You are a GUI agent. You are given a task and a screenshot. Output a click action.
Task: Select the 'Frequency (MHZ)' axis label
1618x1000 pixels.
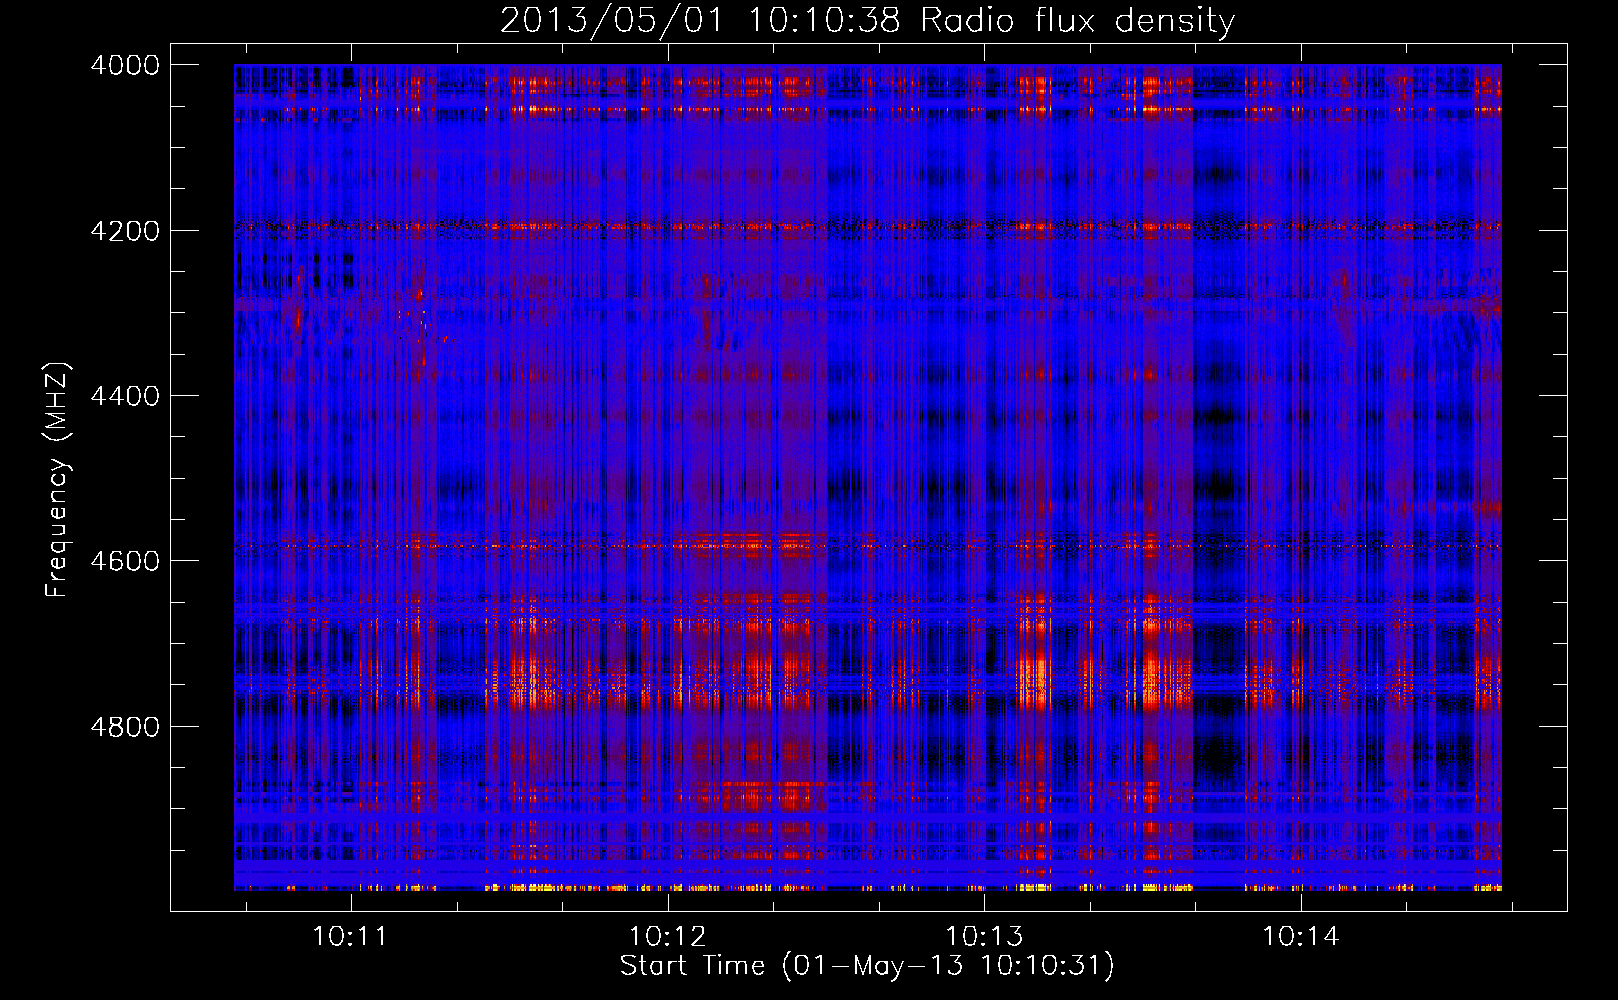pyautogui.click(x=58, y=480)
